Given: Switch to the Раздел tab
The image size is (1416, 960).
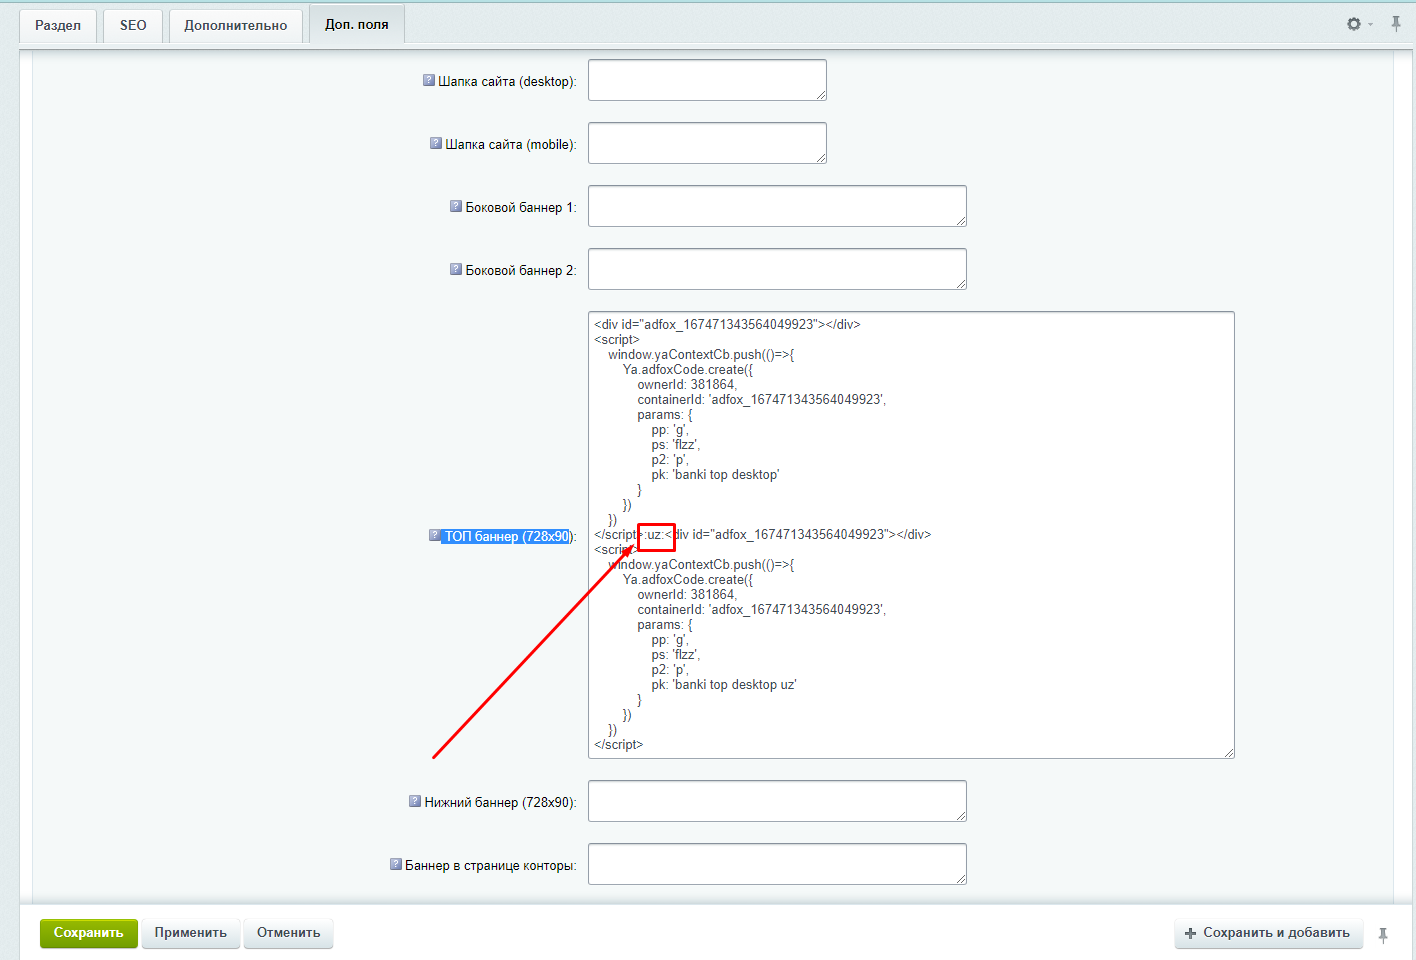Looking at the screenshot, I should click(x=58, y=25).
